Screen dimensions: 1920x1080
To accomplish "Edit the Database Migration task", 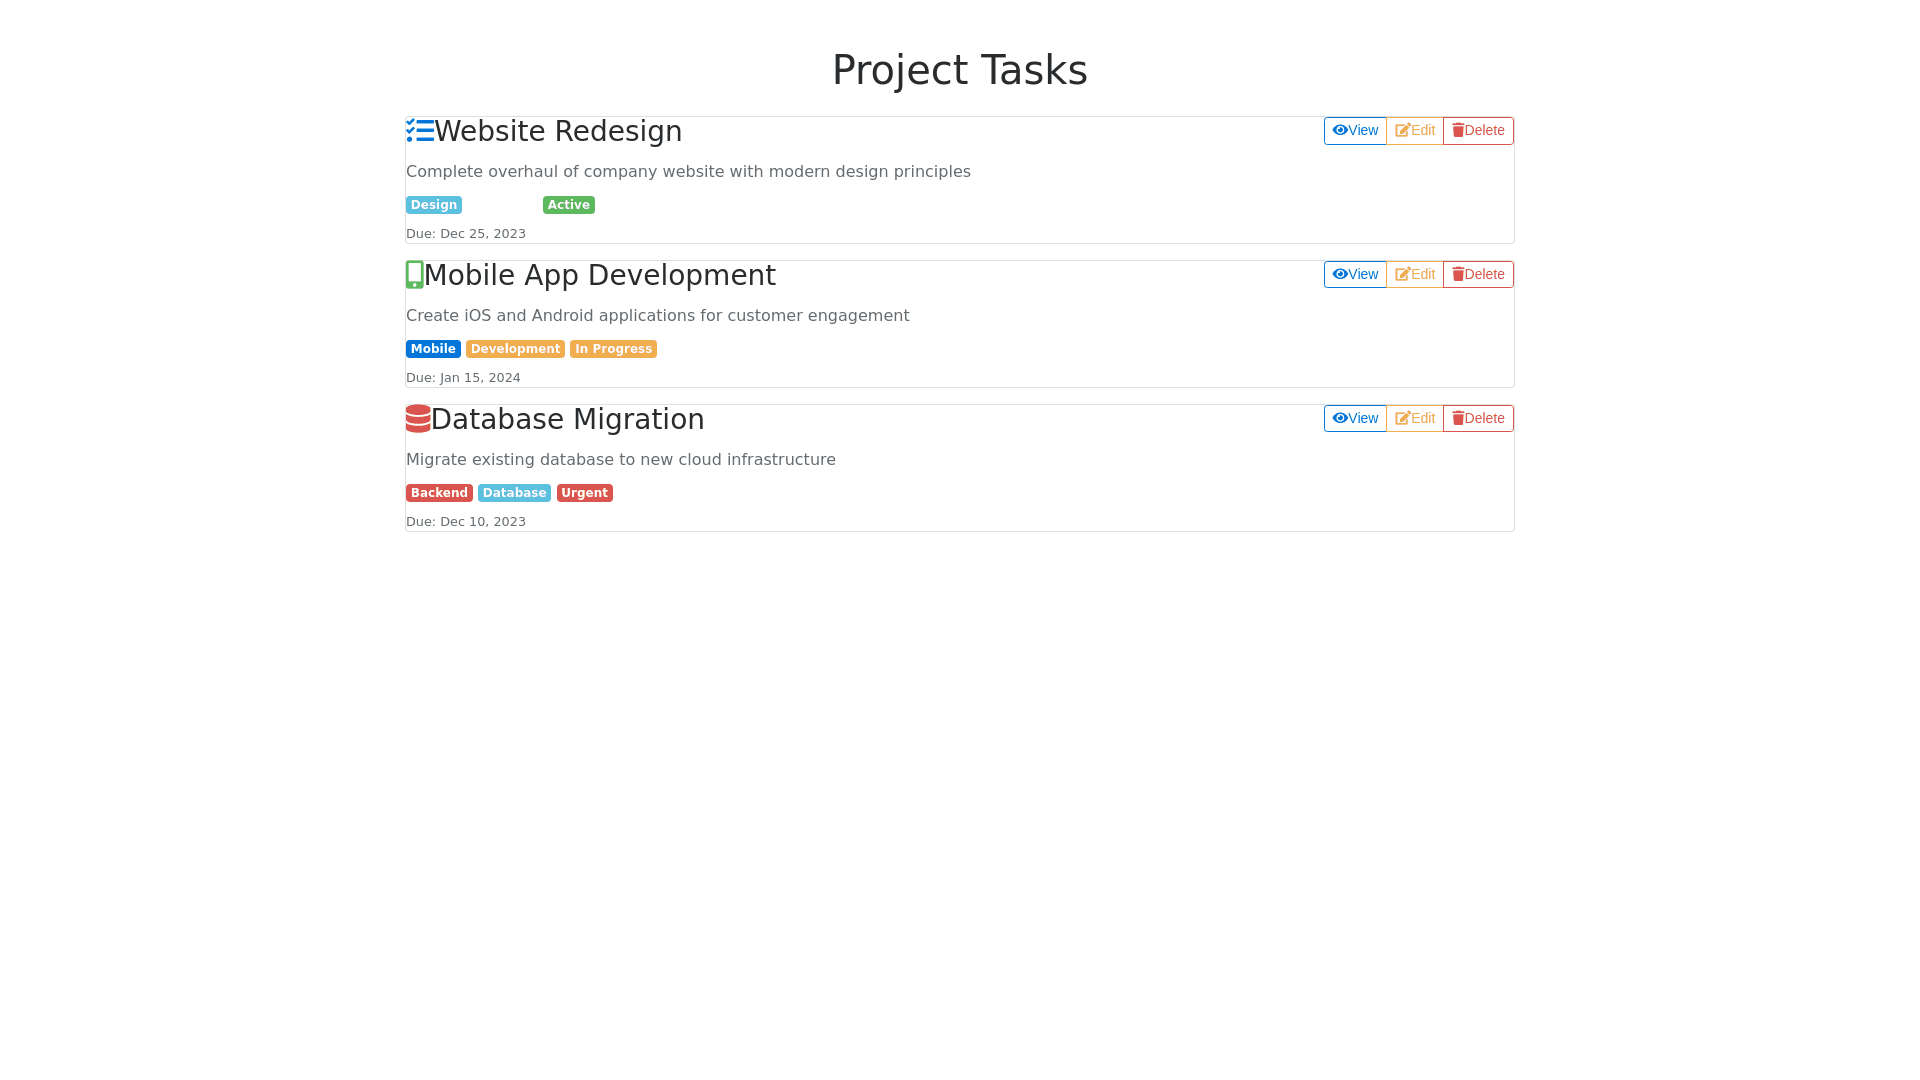I will (1415, 419).
